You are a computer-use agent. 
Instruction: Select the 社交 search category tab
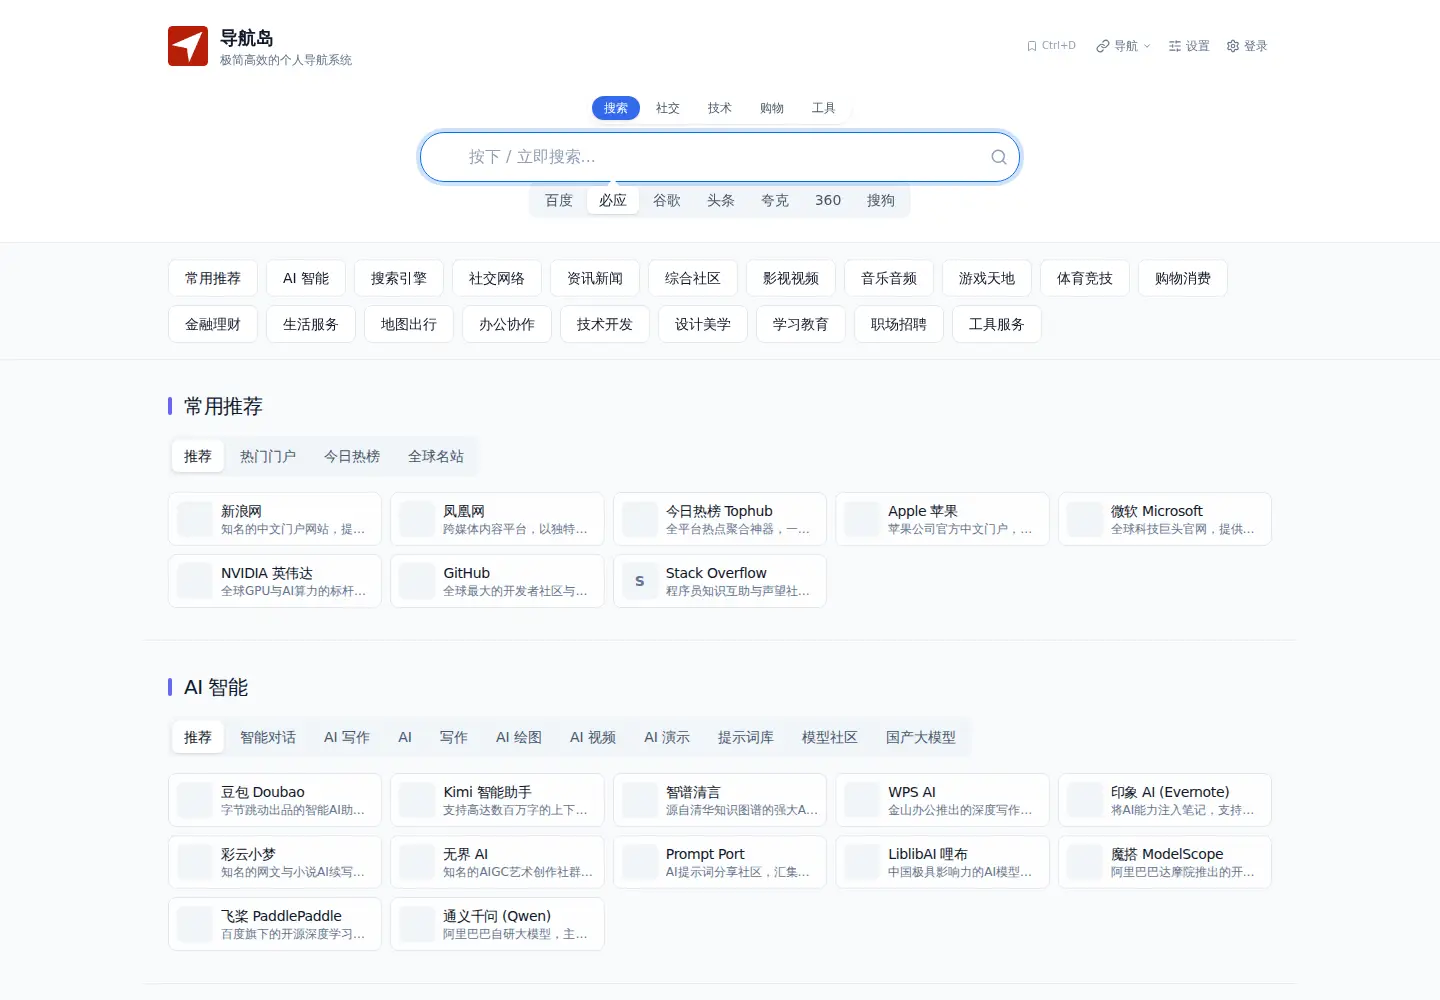coord(668,108)
